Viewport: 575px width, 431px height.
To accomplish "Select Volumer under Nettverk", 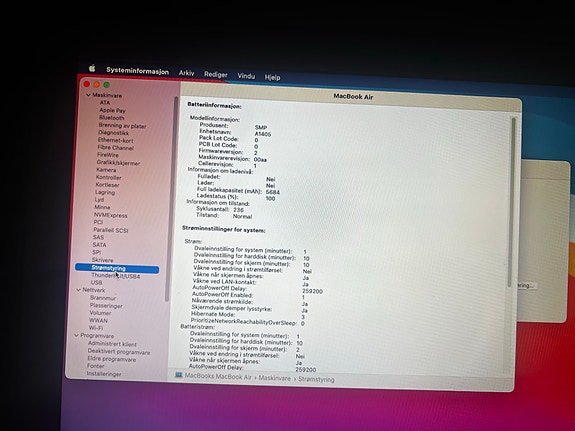I will click(x=100, y=313).
